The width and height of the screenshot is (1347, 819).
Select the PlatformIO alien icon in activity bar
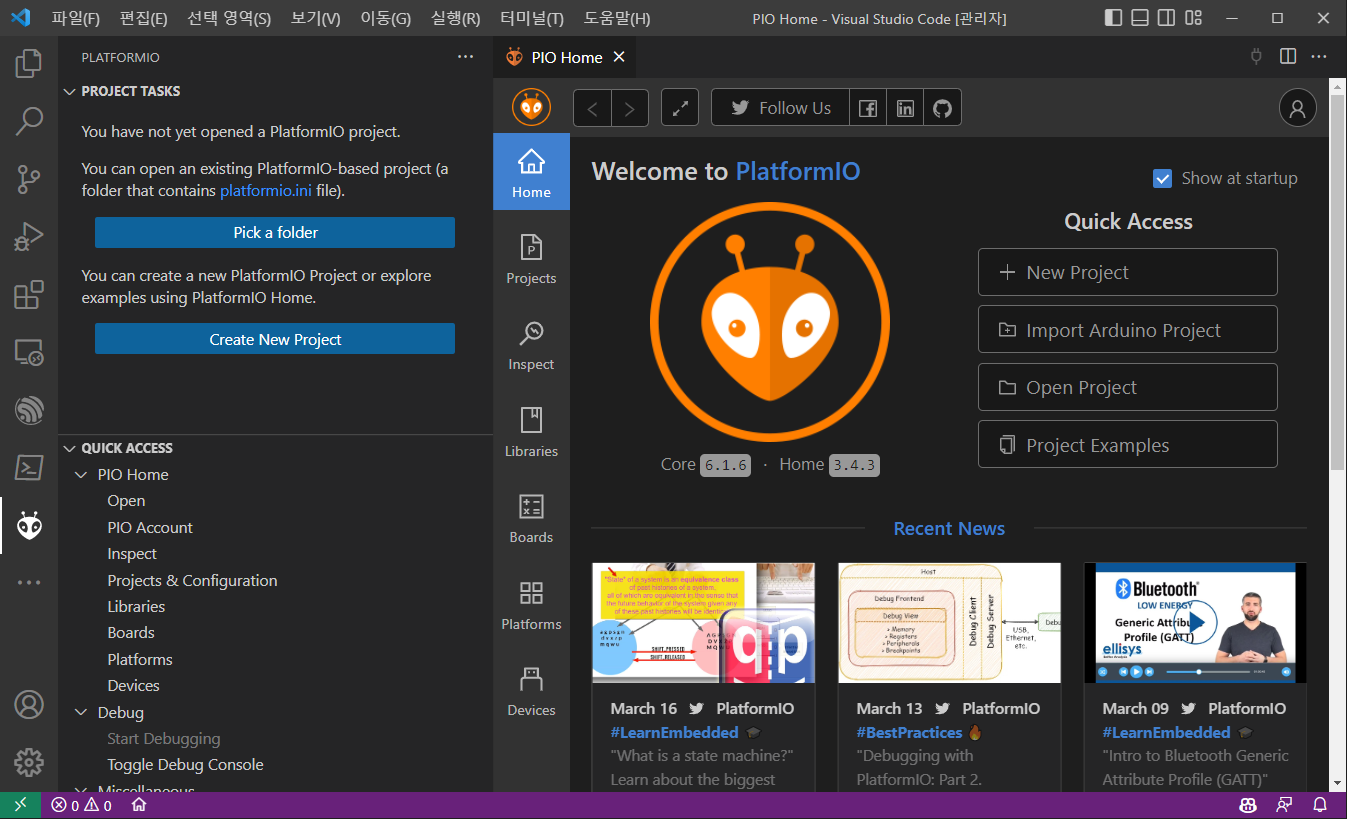pyautogui.click(x=29, y=525)
